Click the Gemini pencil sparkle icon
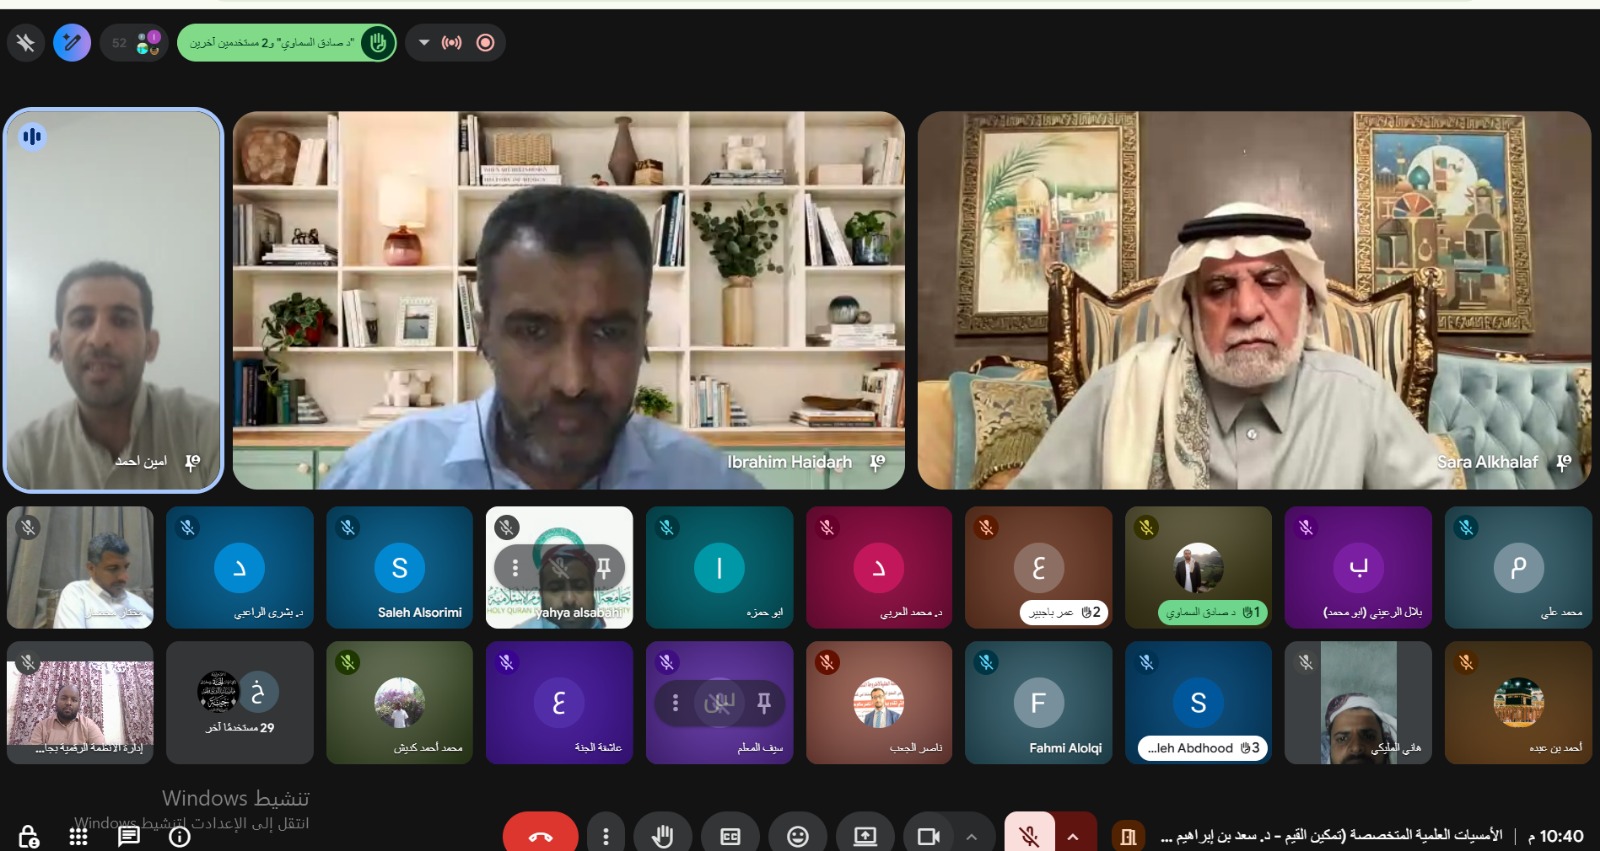The width and height of the screenshot is (1600, 851). 72,43
